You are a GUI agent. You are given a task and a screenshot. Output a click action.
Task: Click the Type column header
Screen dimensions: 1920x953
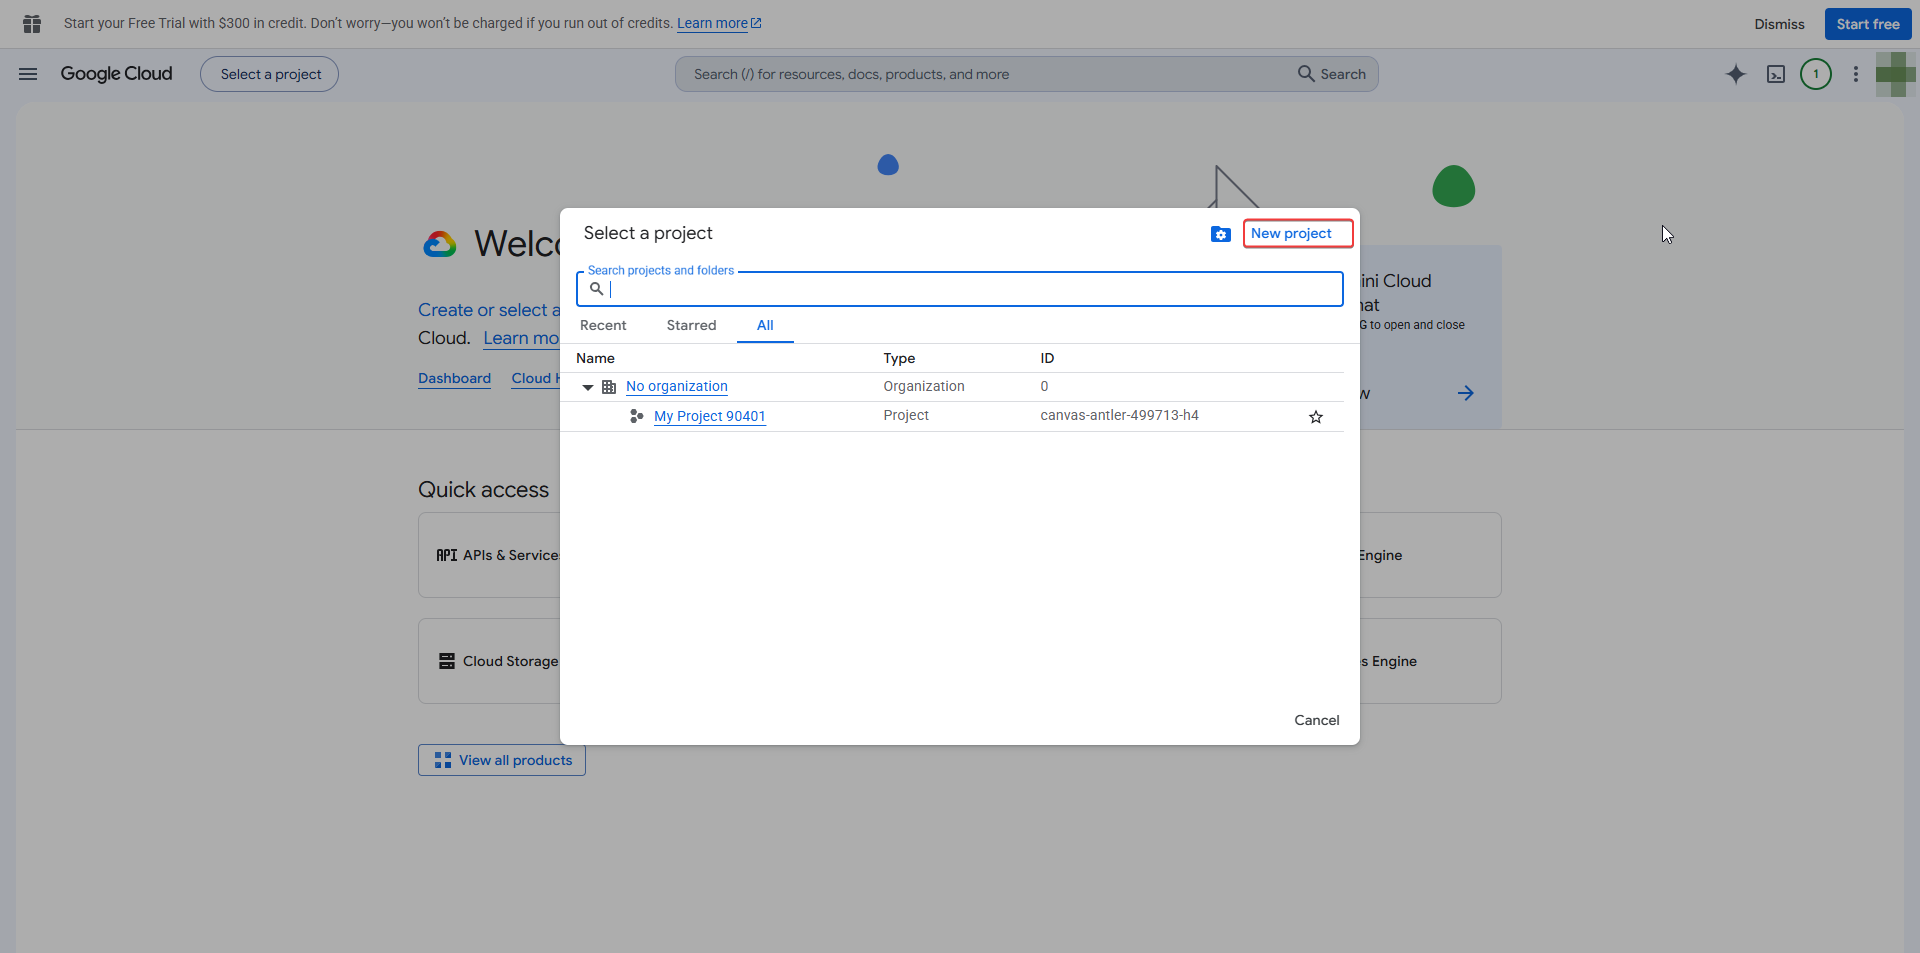coord(899,358)
